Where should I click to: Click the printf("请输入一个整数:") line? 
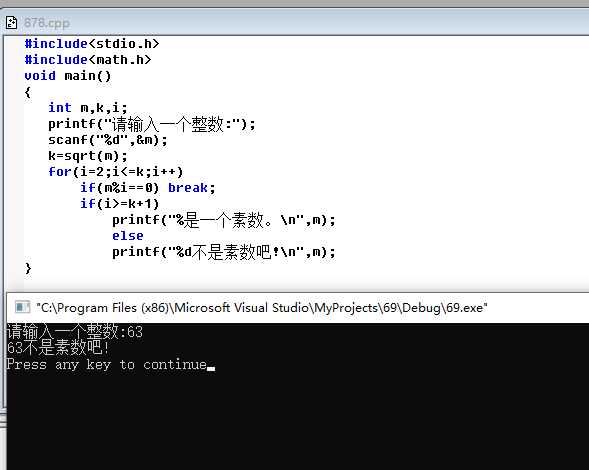(152, 124)
